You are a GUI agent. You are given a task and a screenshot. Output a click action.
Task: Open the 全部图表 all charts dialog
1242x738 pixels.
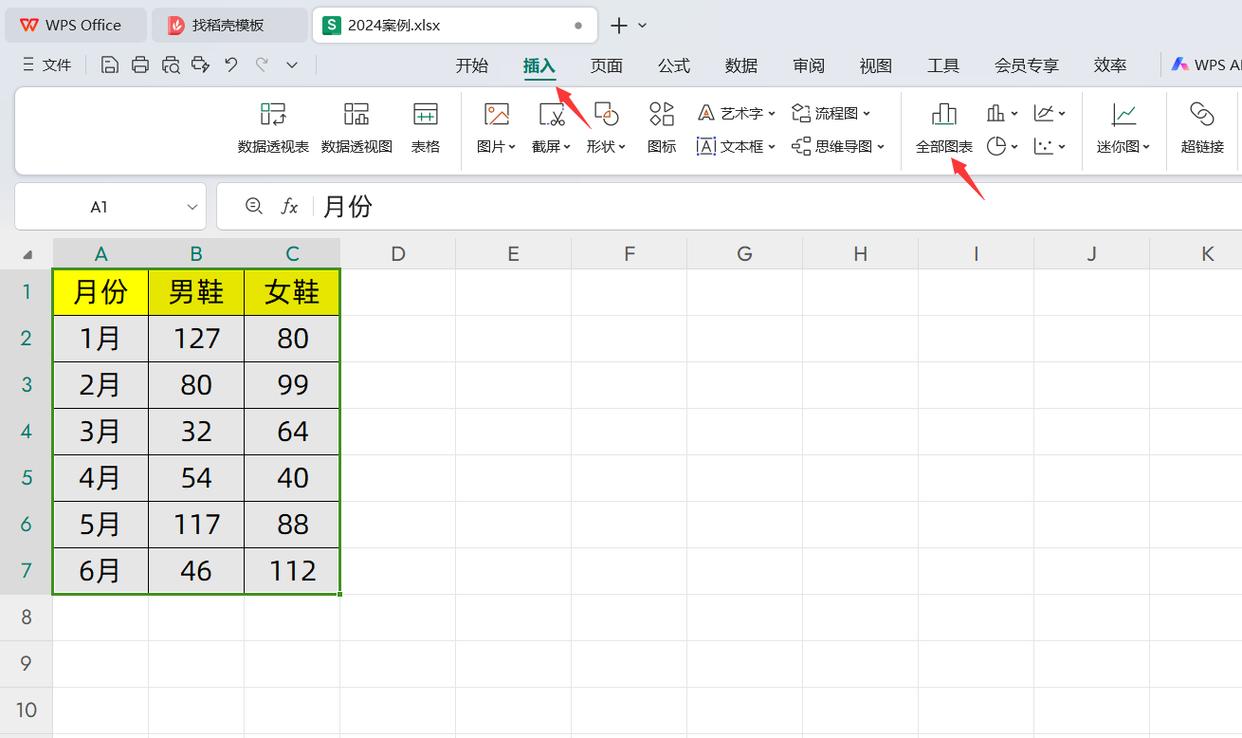(944, 128)
